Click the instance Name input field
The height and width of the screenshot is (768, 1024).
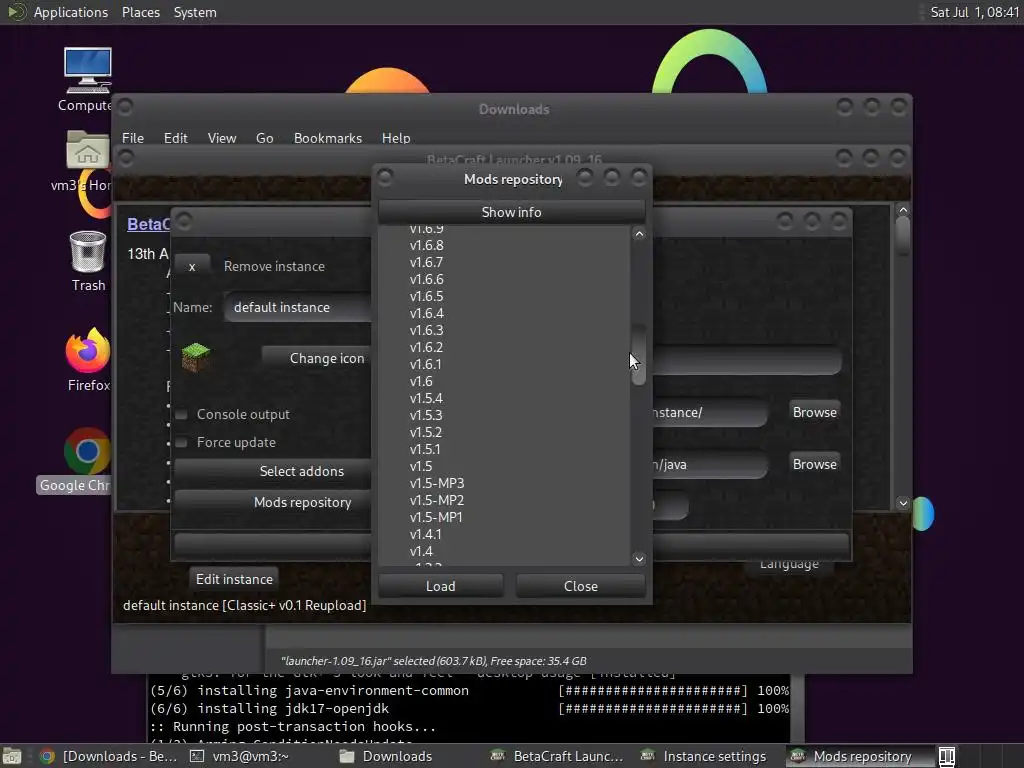click(298, 307)
